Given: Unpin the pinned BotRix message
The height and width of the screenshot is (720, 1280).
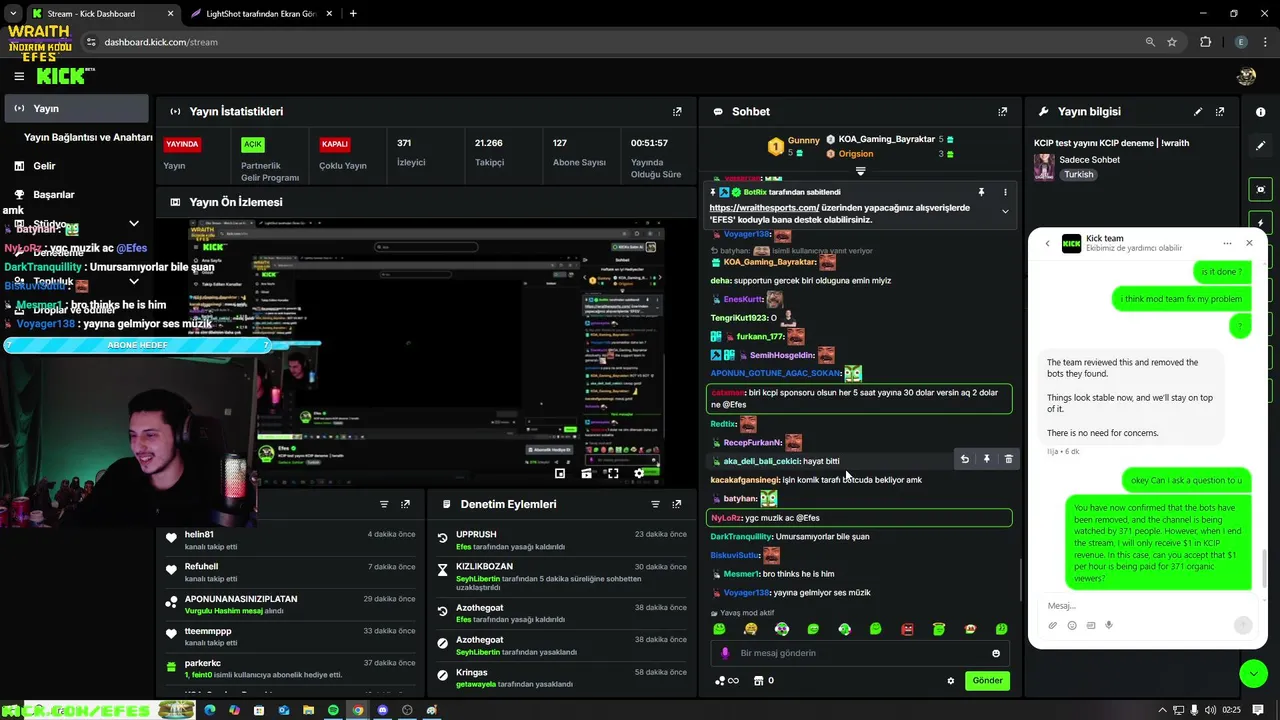Looking at the screenshot, I should pos(981,192).
